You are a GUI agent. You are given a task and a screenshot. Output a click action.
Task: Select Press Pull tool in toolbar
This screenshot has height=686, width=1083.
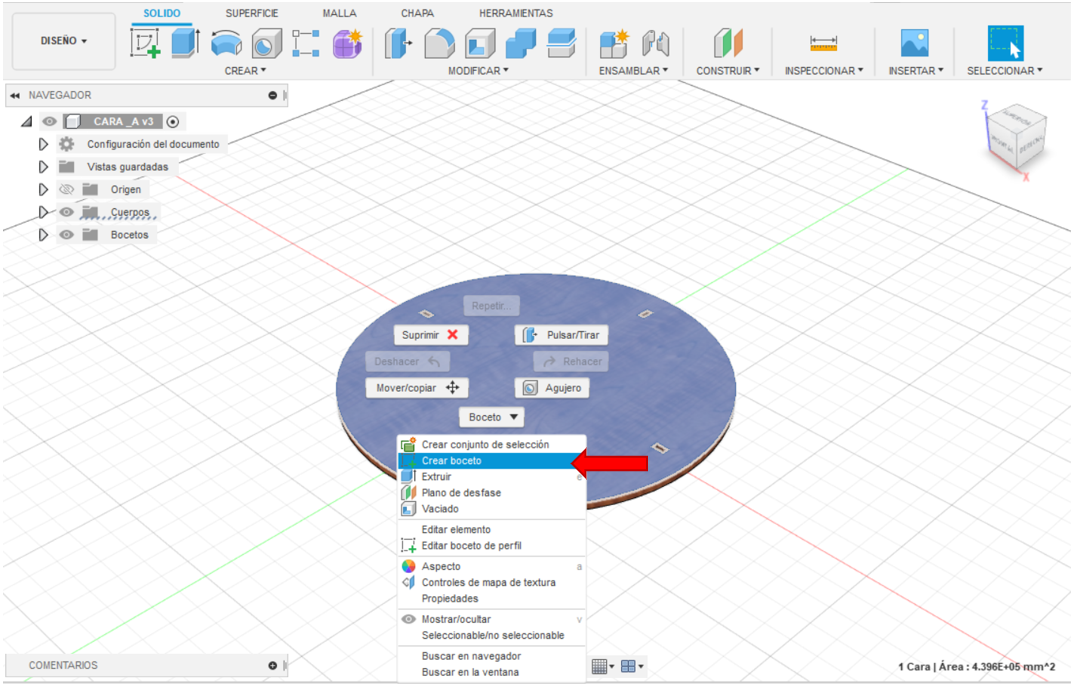click(398, 44)
